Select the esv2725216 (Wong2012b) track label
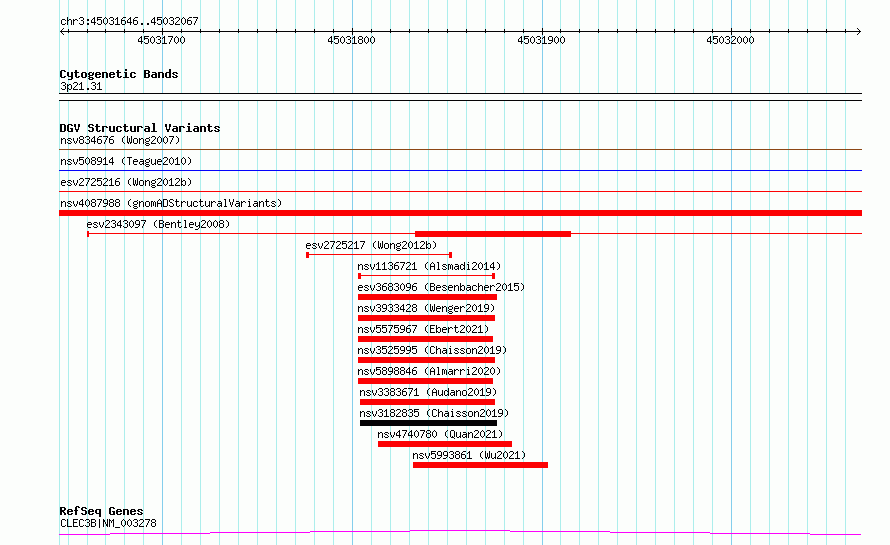890x545 pixels. pyautogui.click(x=125, y=182)
